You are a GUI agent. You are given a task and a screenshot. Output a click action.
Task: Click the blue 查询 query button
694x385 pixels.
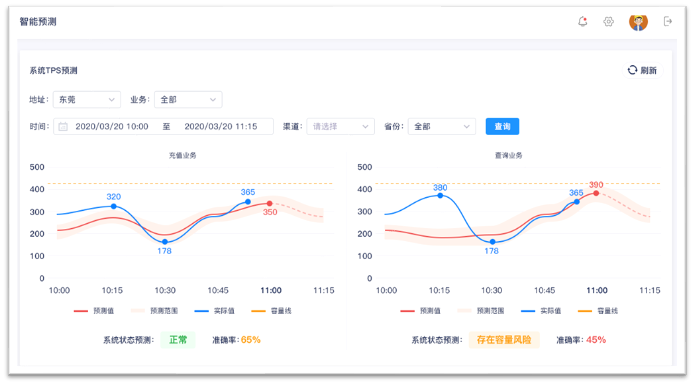[502, 127]
